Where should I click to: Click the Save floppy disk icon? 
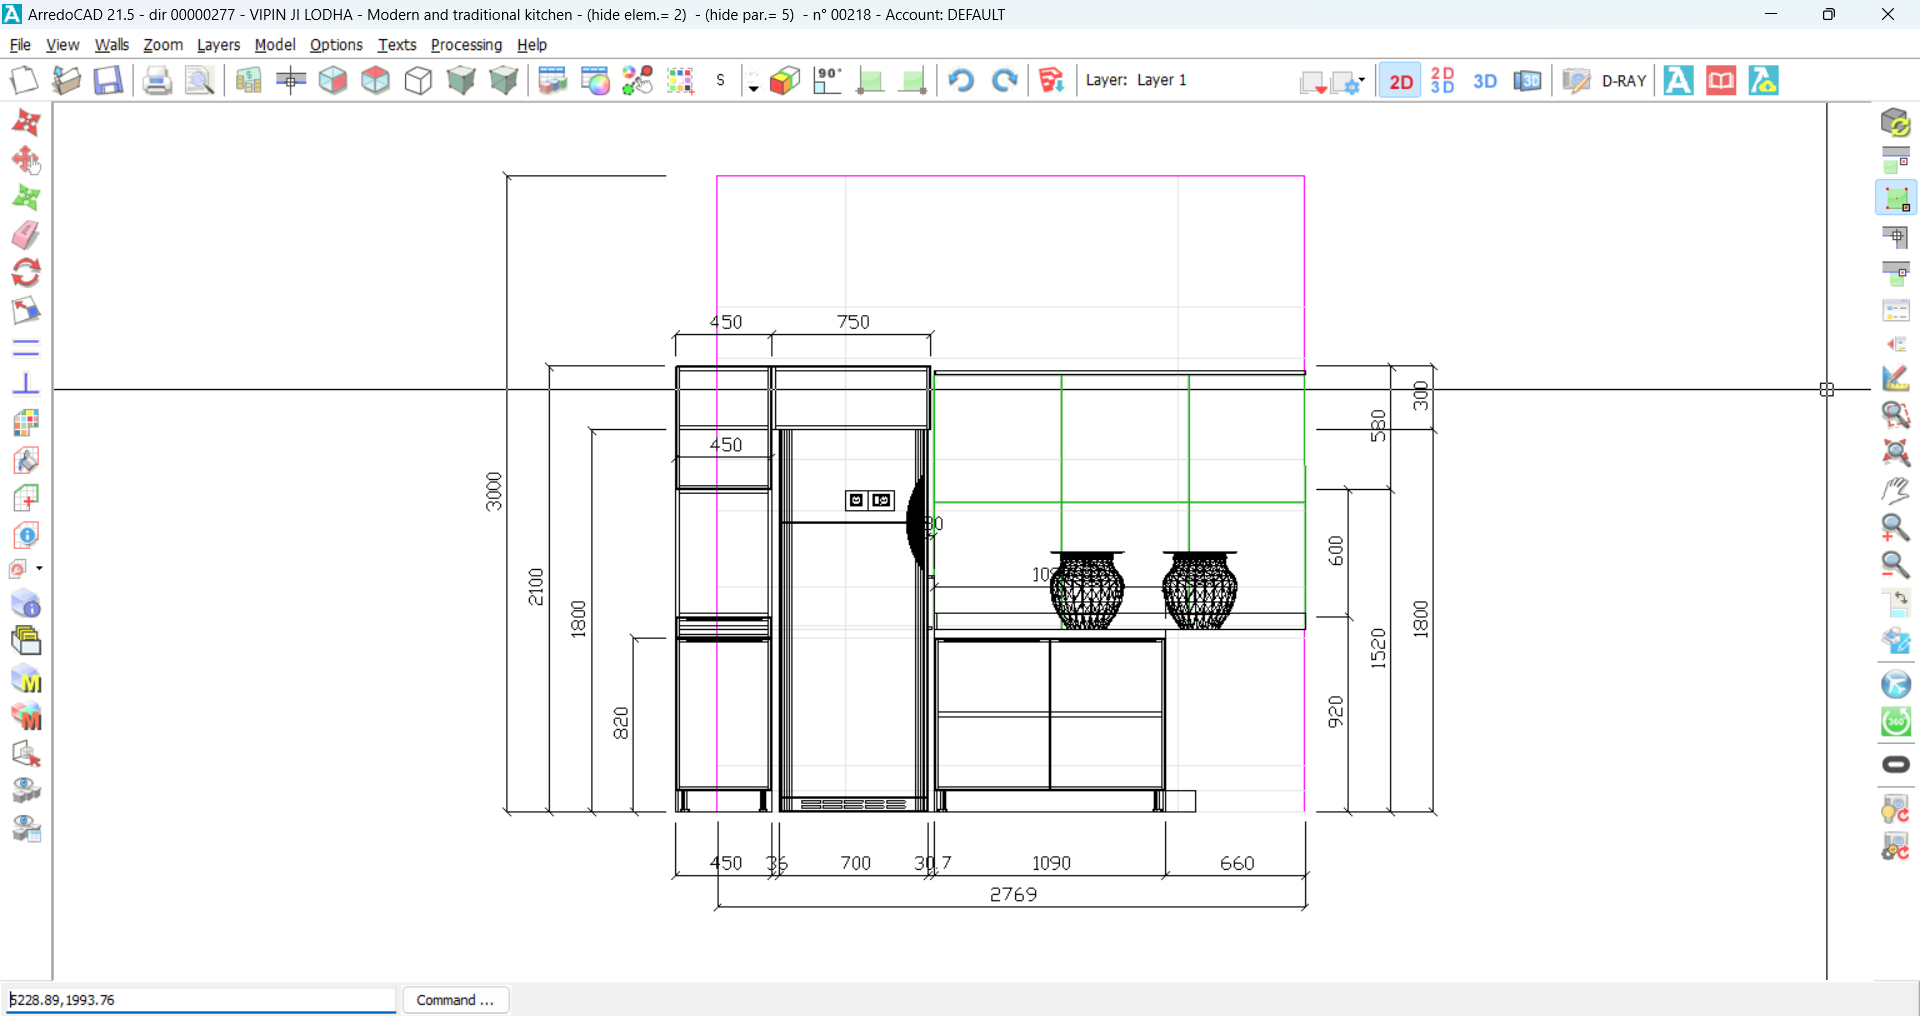point(108,80)
